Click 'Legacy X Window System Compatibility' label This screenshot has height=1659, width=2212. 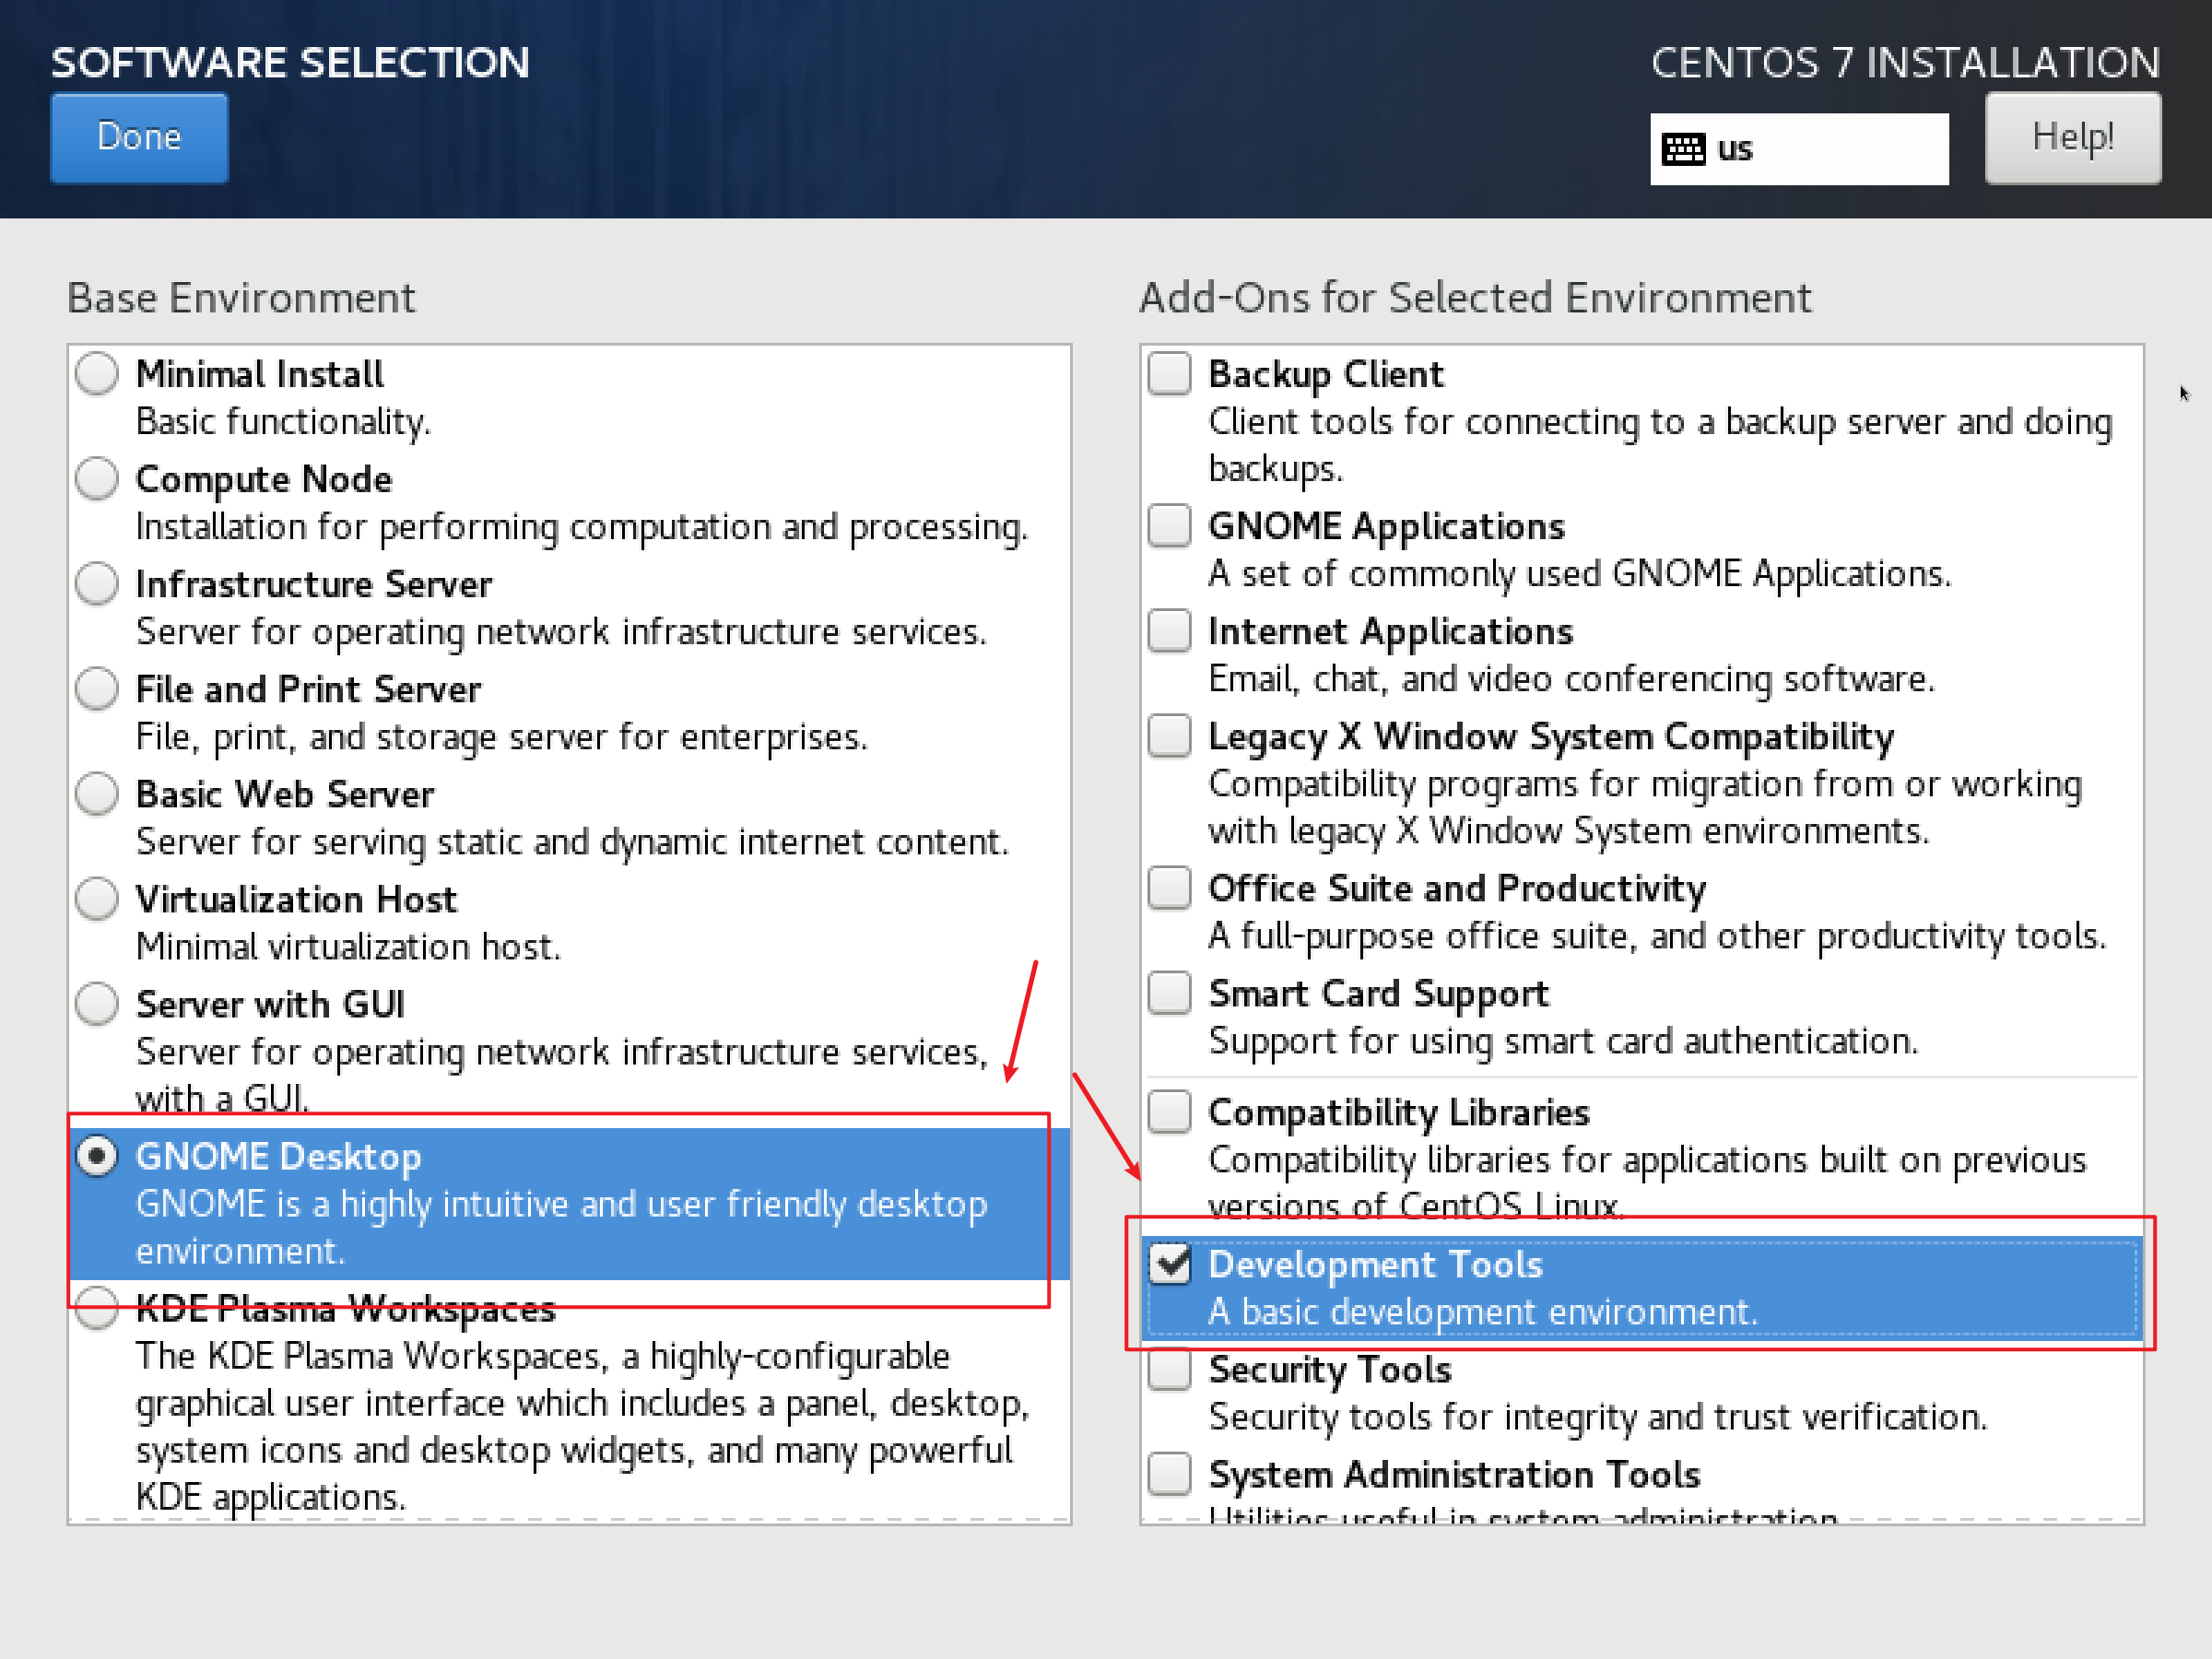[1552, 737]
